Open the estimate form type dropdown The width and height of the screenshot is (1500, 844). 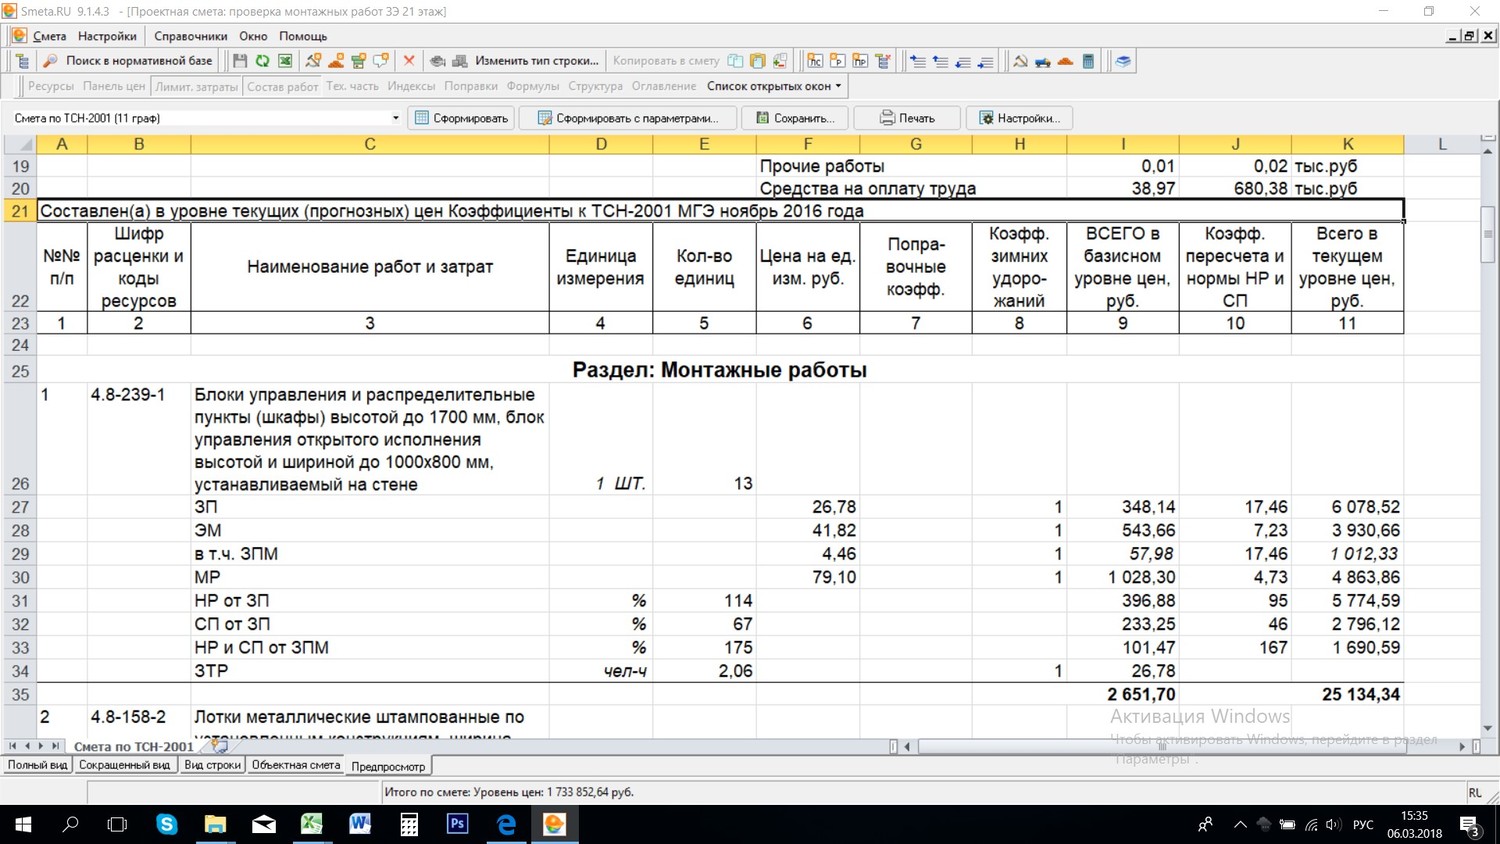(395, 118)
